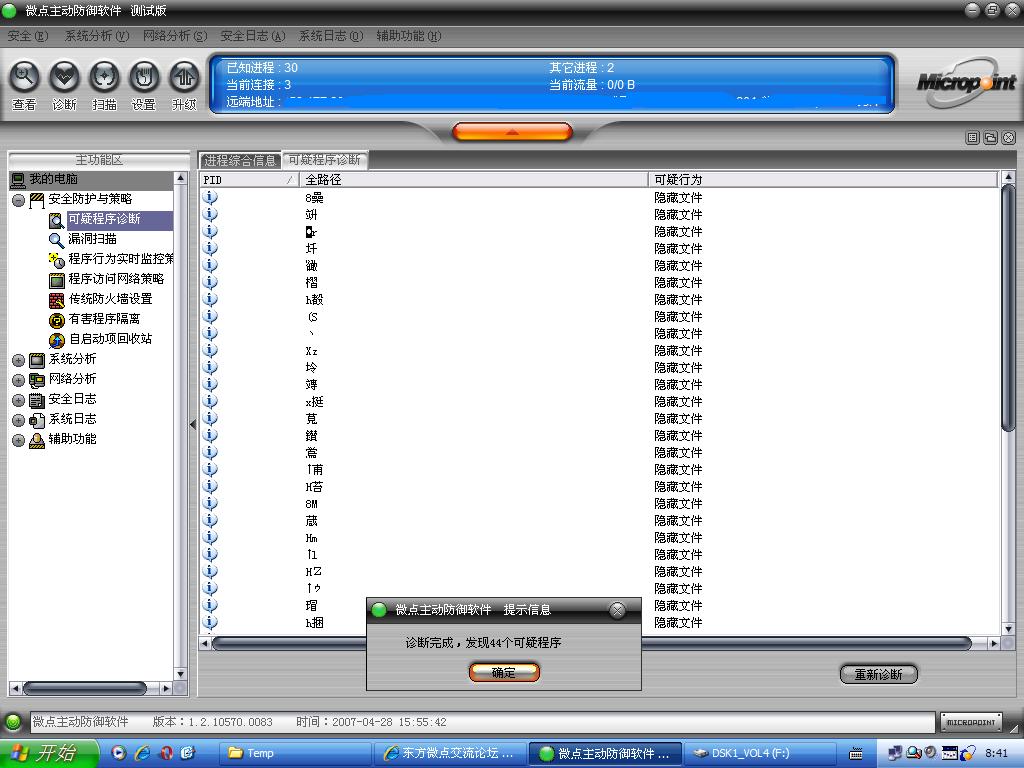Confirm the dialog with 确定 button

point(504,672)
